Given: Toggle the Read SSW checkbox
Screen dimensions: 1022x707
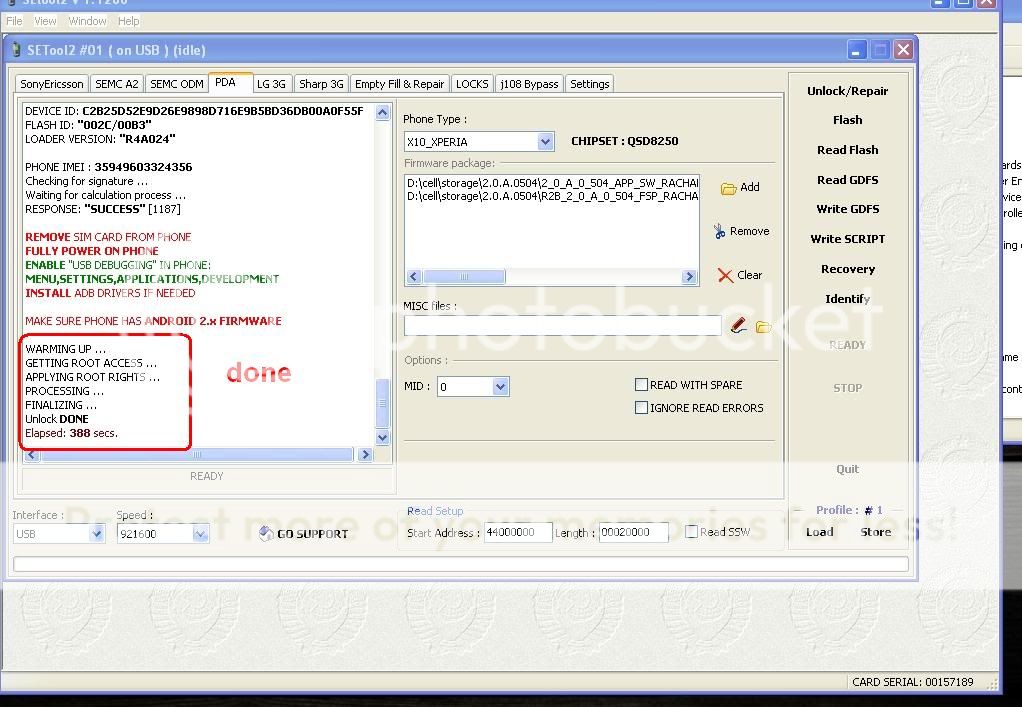Looking at the screenshot, I should click(691, 532).
